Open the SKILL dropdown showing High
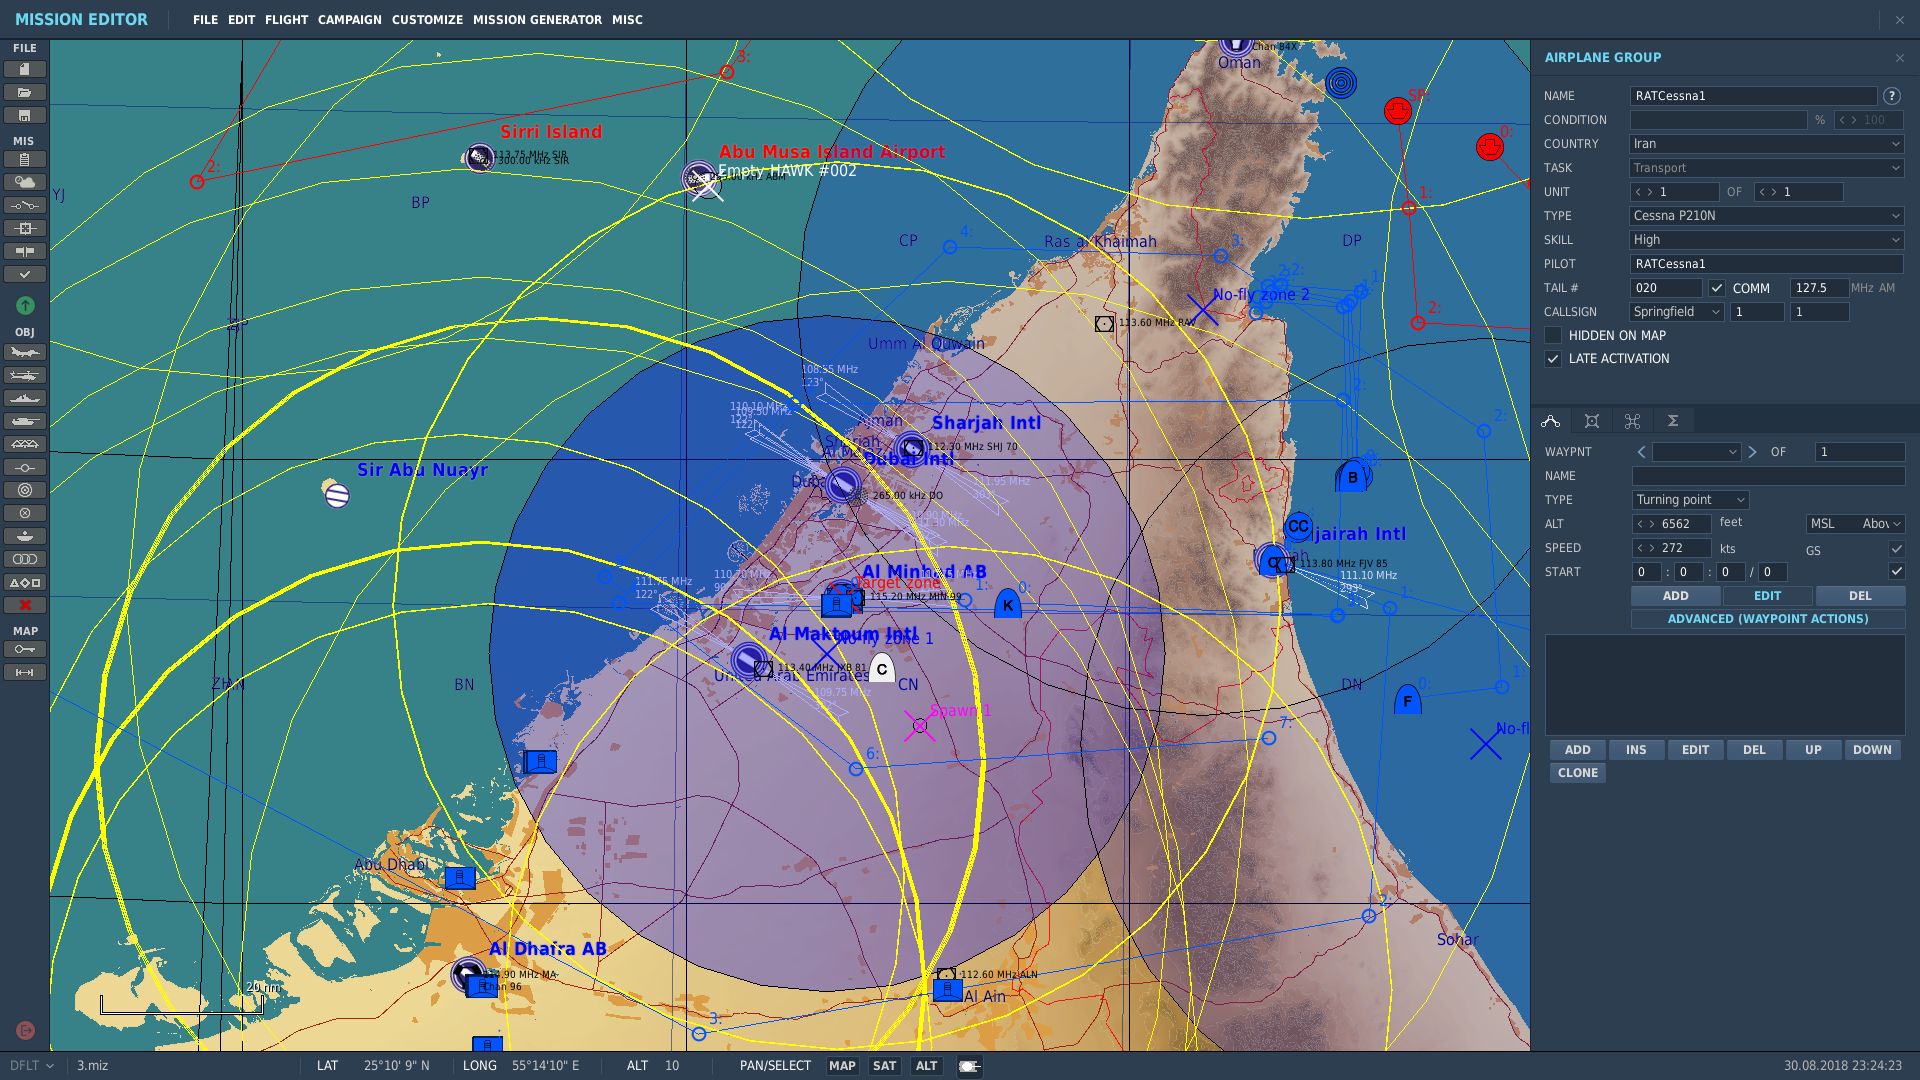Viewport: 1920px width, 1080px height. pyautogui.click(x=1766, y=240)
